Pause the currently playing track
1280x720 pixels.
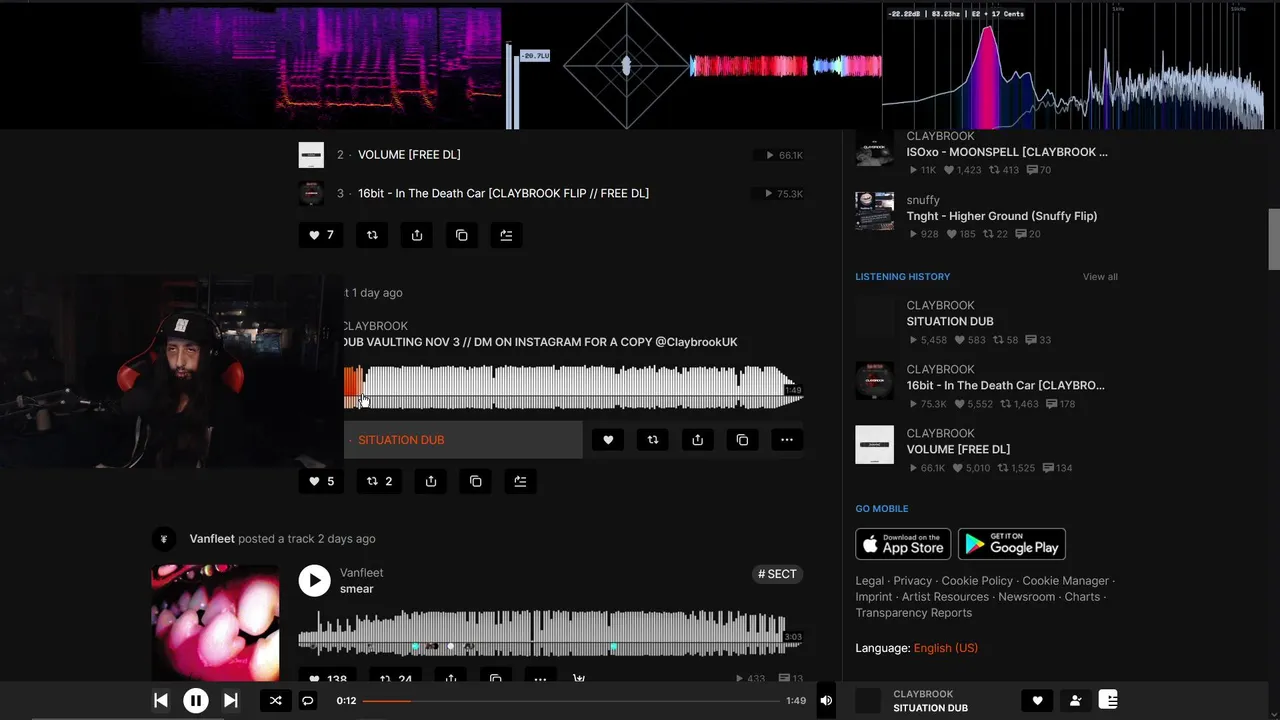[196, 701]
